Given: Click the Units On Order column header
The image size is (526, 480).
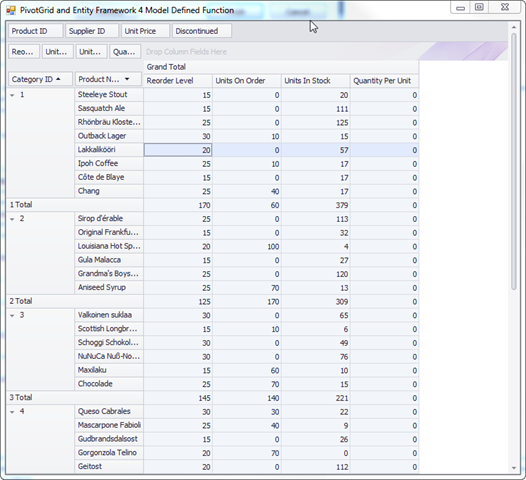Looking at the screenshot, I should [247, 81].
